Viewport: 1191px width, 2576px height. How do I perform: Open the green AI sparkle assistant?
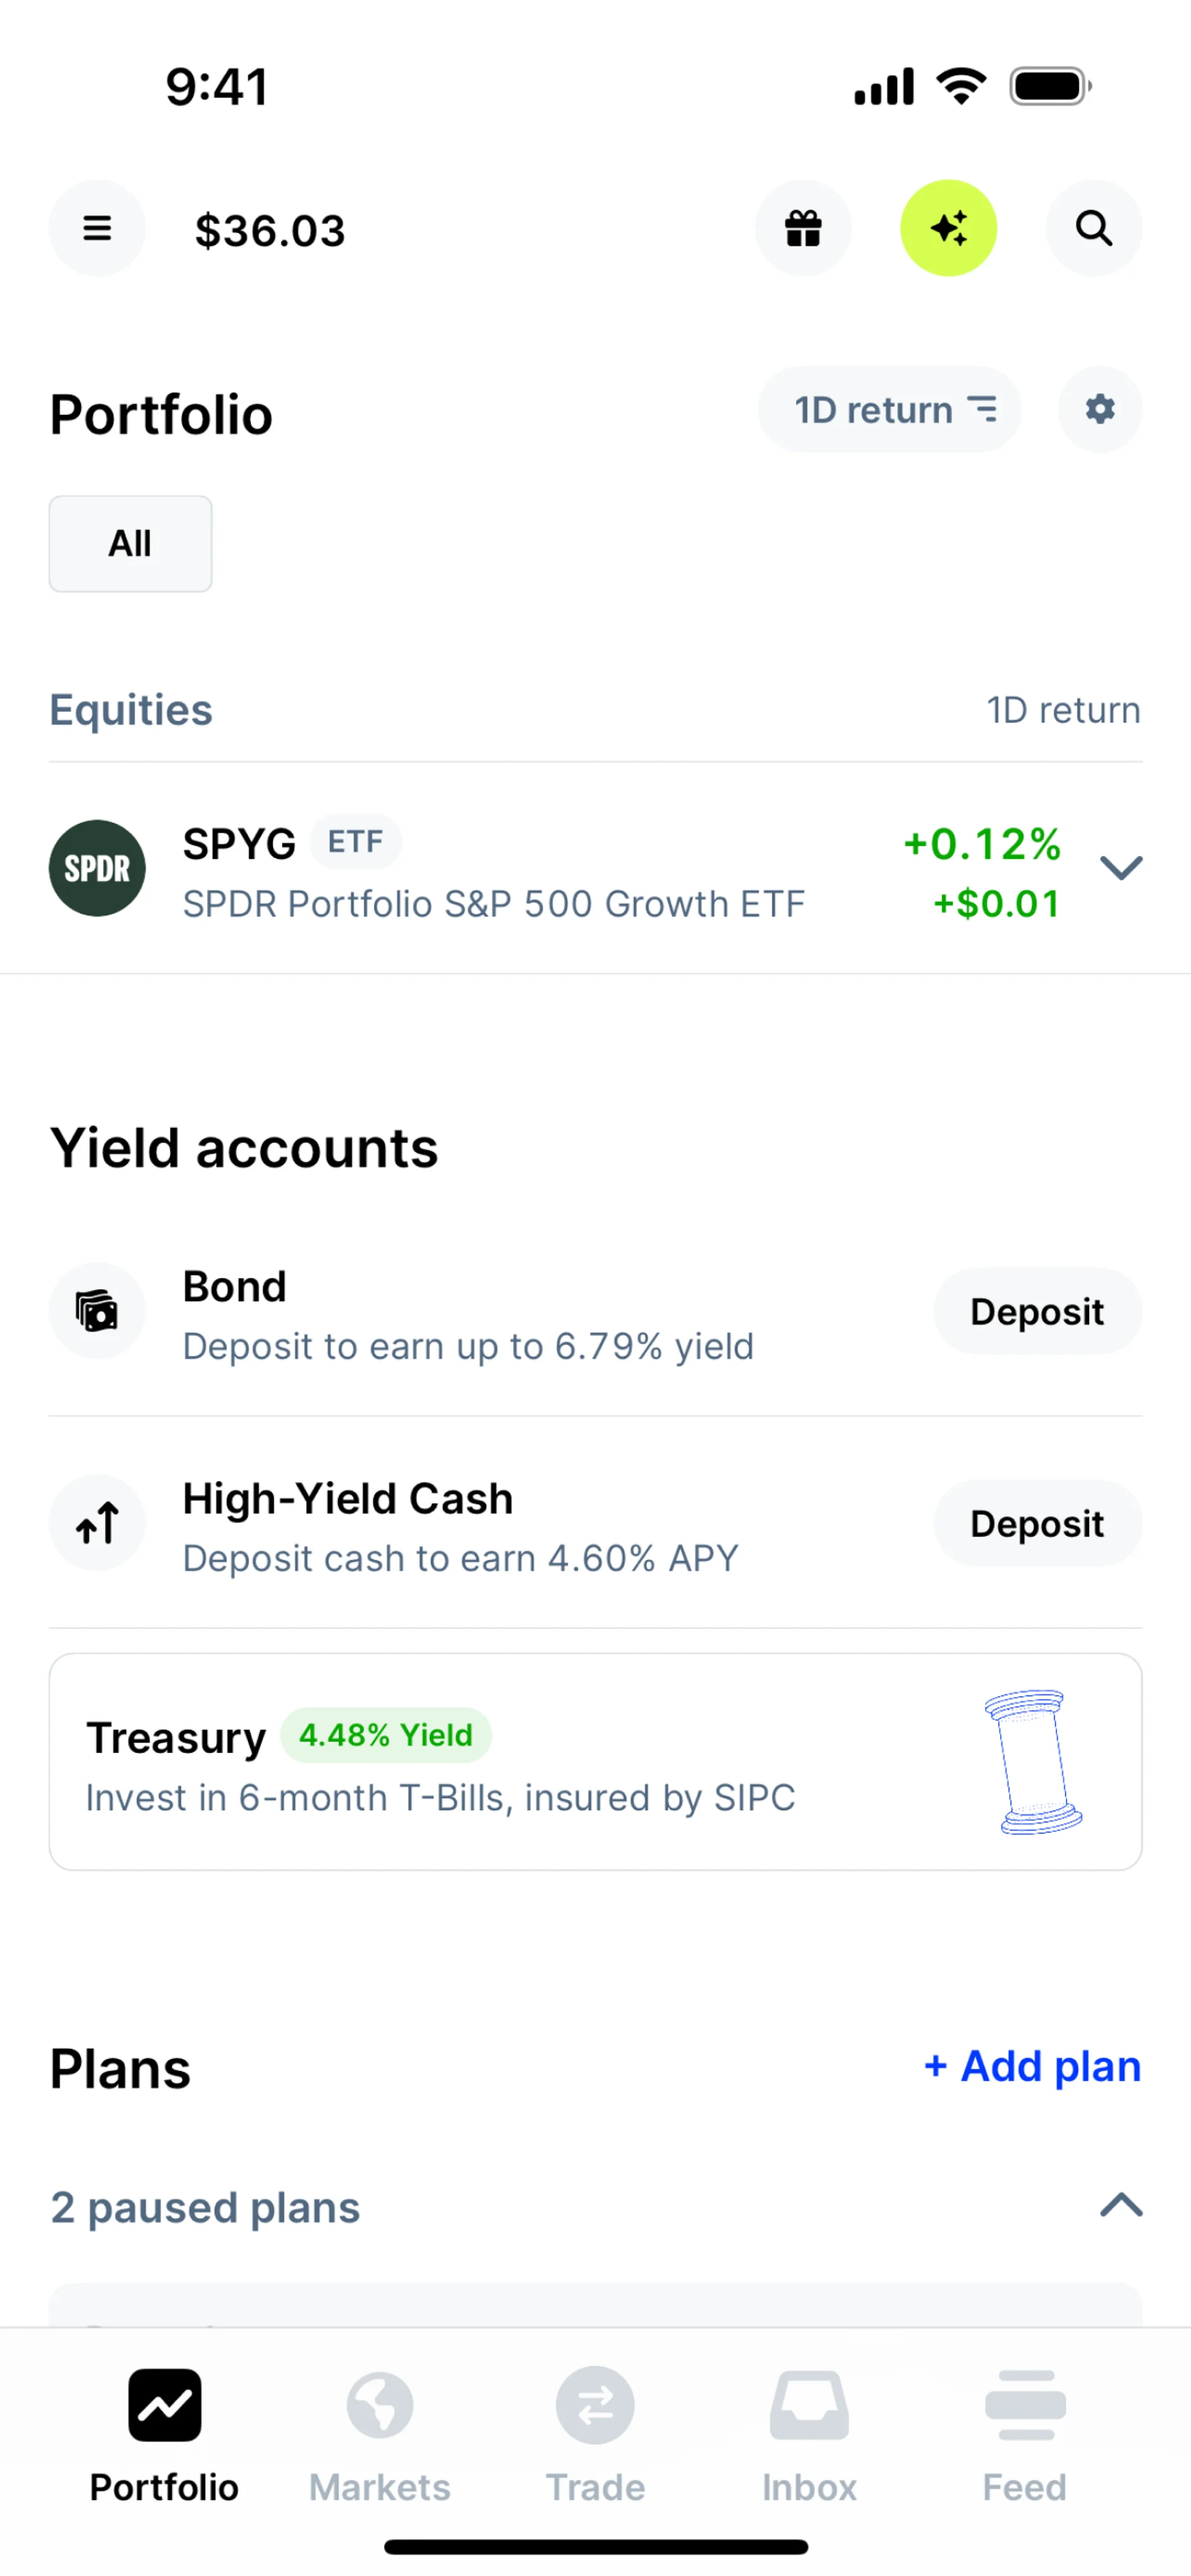948,229
